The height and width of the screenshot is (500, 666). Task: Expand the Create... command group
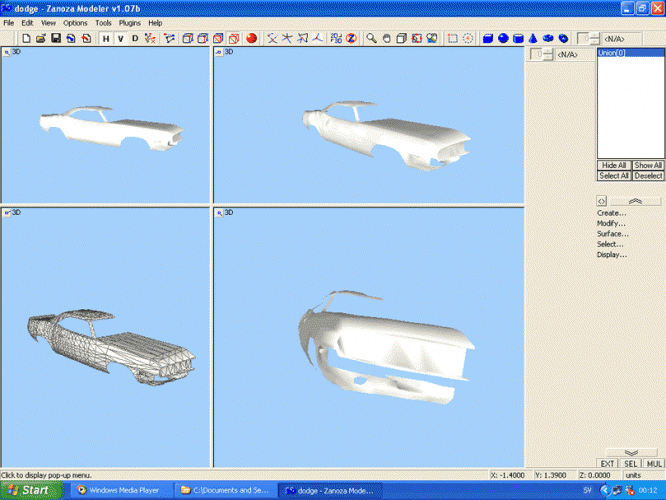[x=611, y=213]
